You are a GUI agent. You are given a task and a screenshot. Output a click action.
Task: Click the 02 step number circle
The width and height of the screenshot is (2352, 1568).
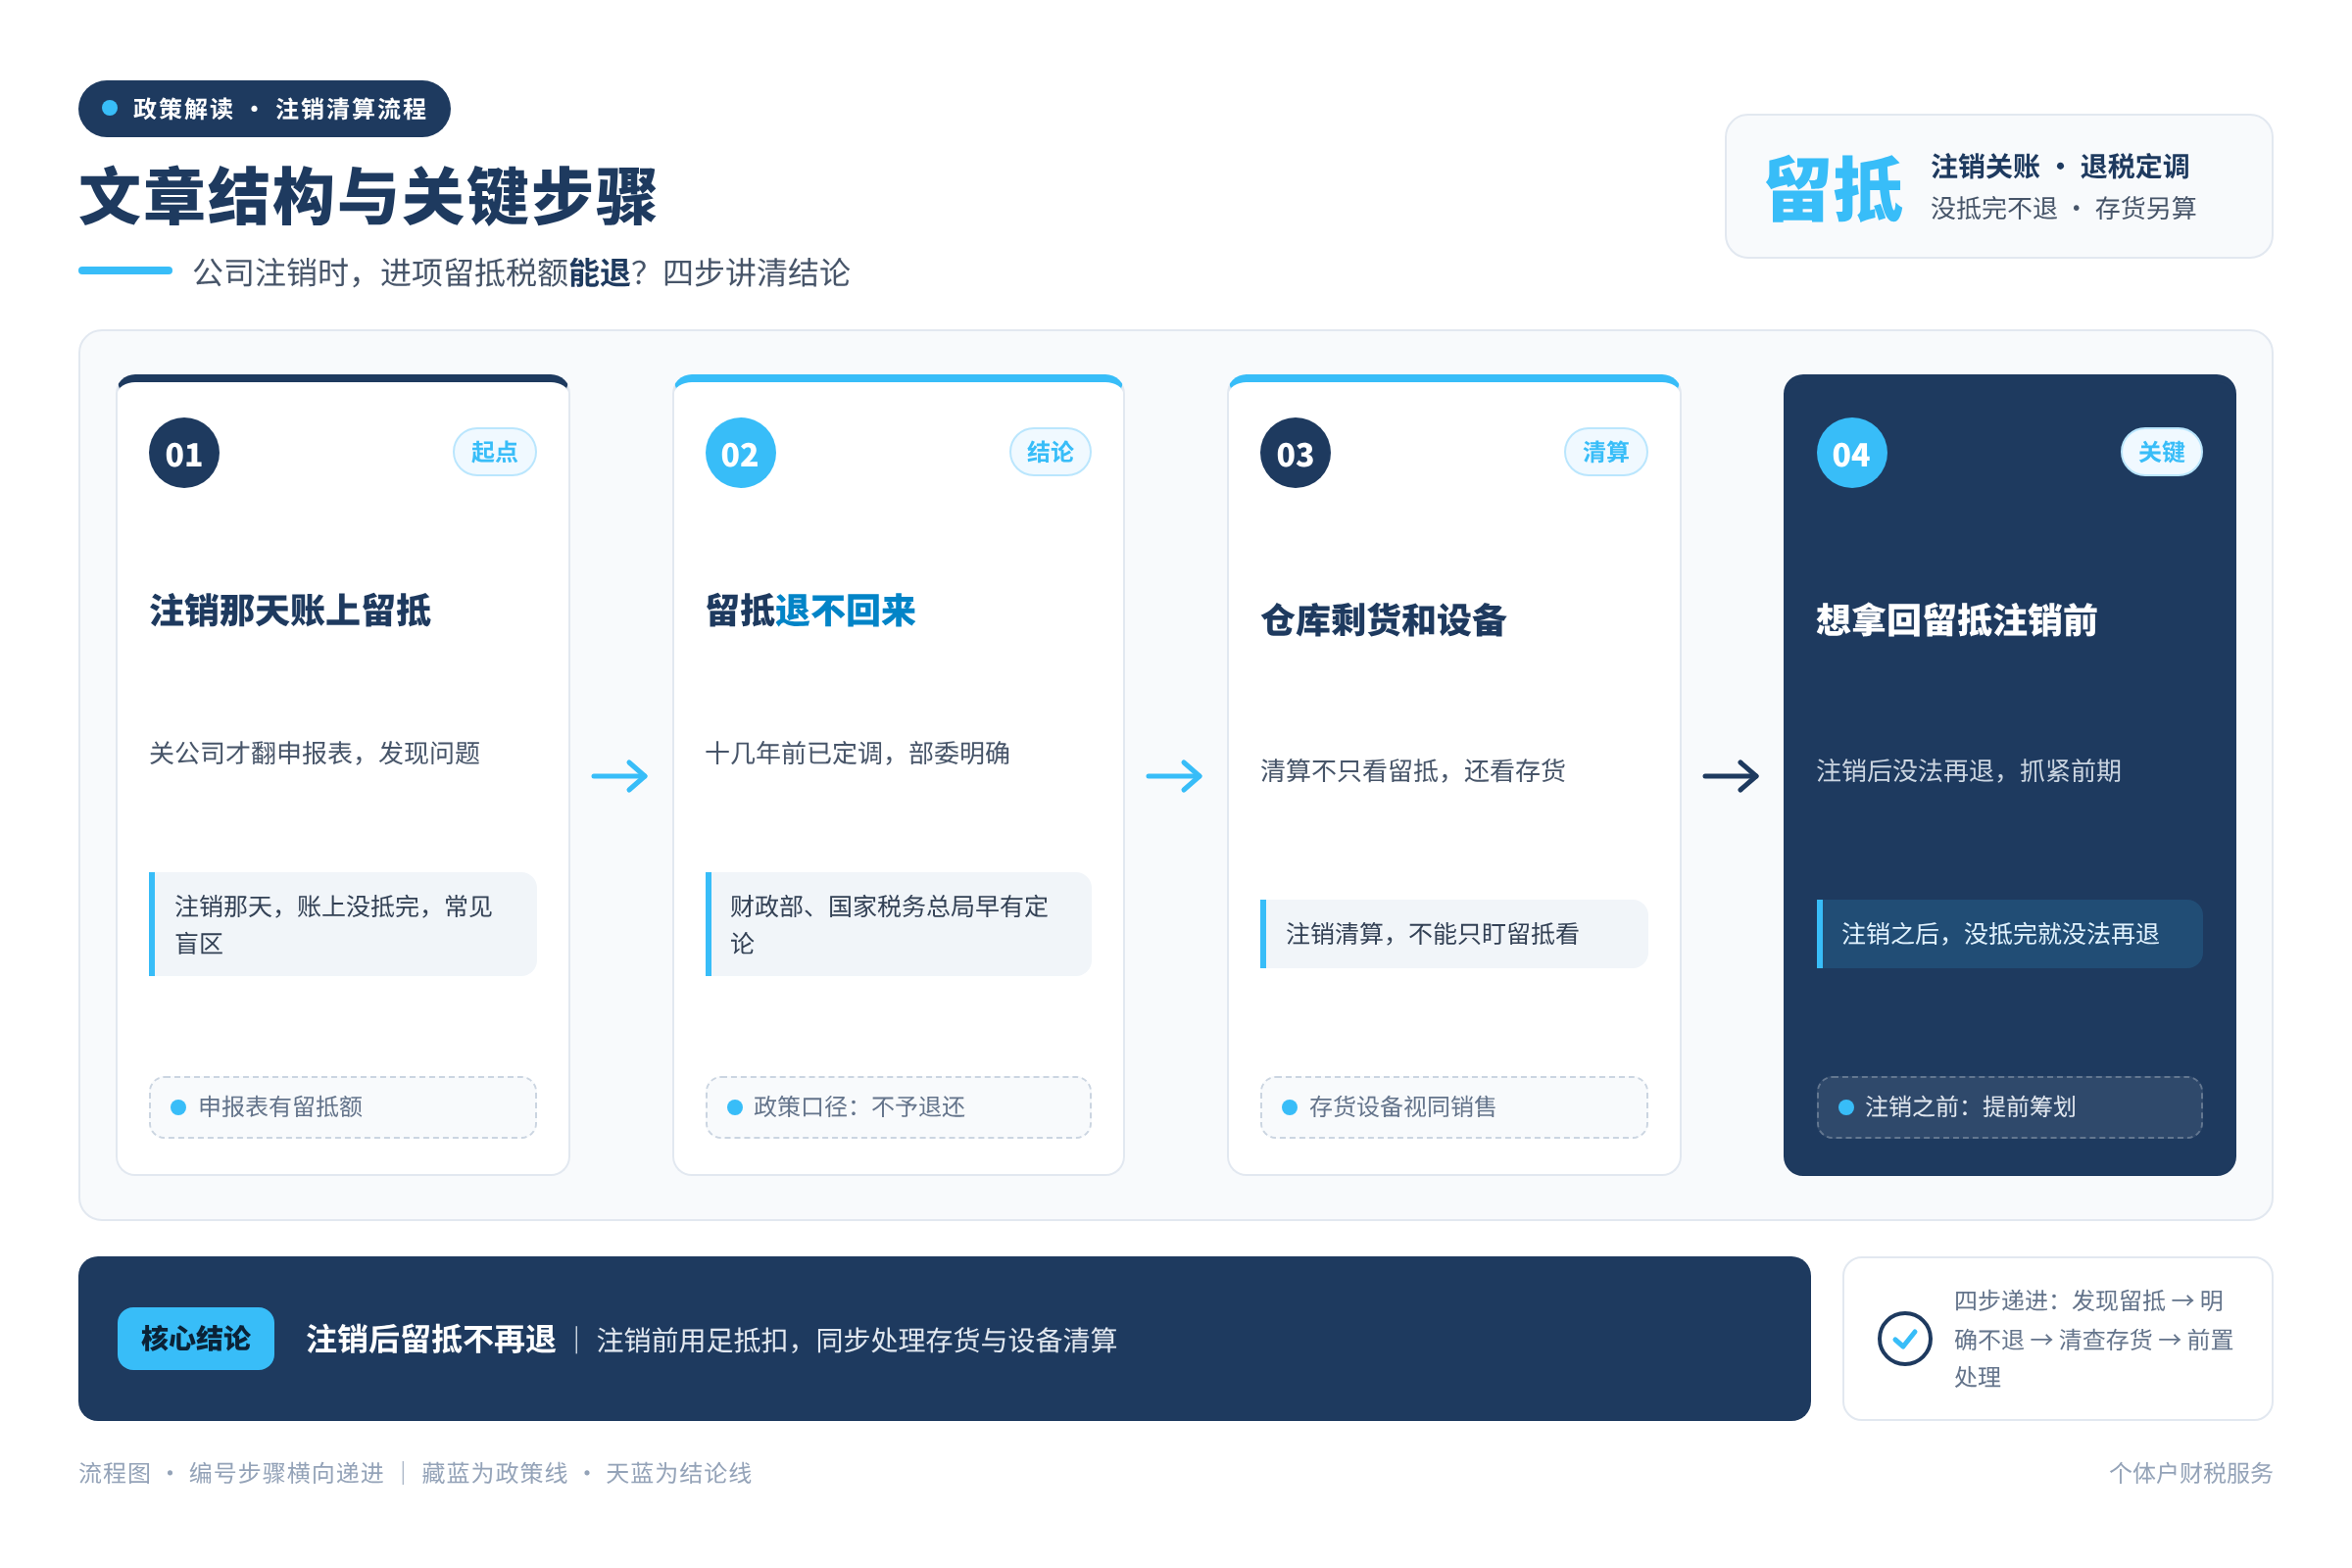[x=740, y=453]
